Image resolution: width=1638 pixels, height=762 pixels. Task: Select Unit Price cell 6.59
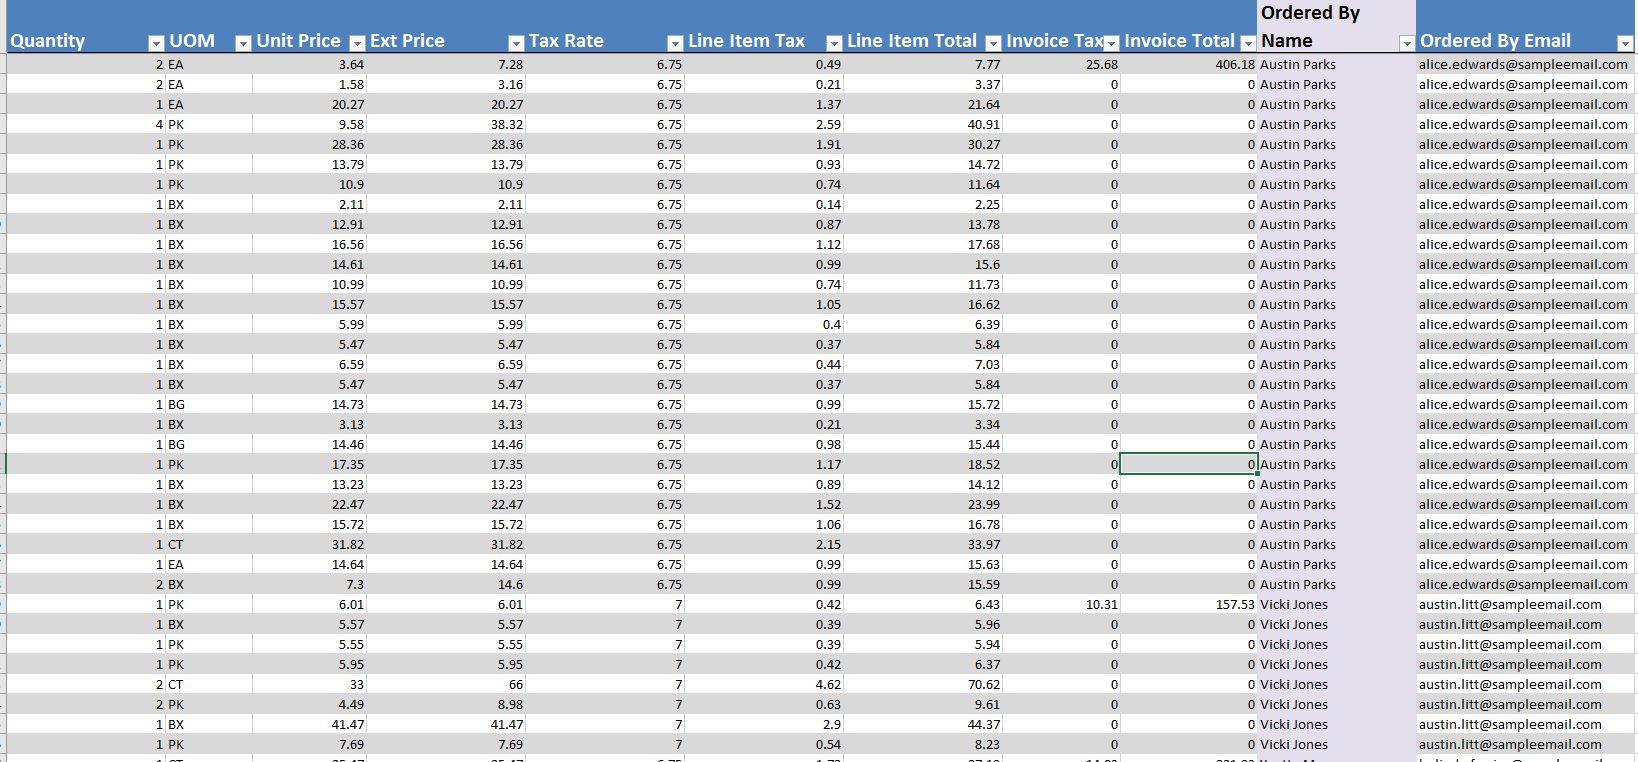[309, 364]
